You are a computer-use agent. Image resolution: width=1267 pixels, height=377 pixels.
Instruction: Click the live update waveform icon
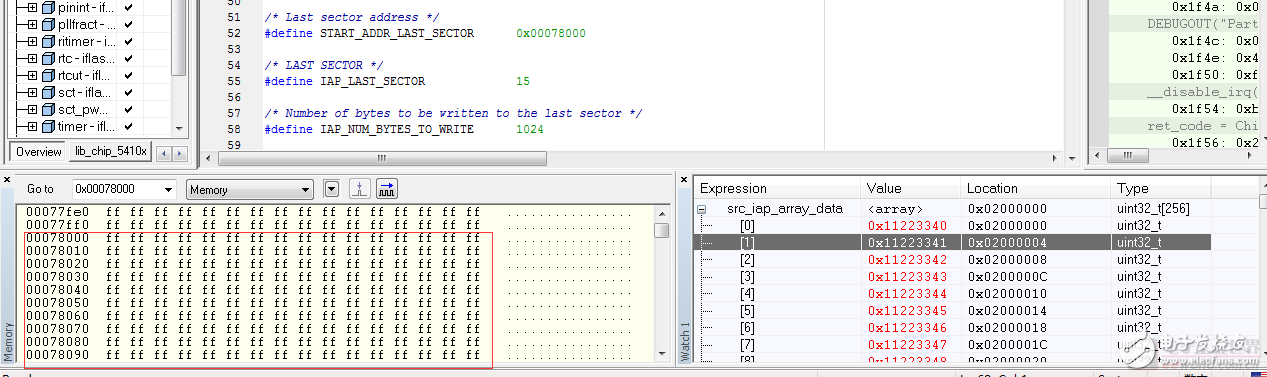click(387, 189)
